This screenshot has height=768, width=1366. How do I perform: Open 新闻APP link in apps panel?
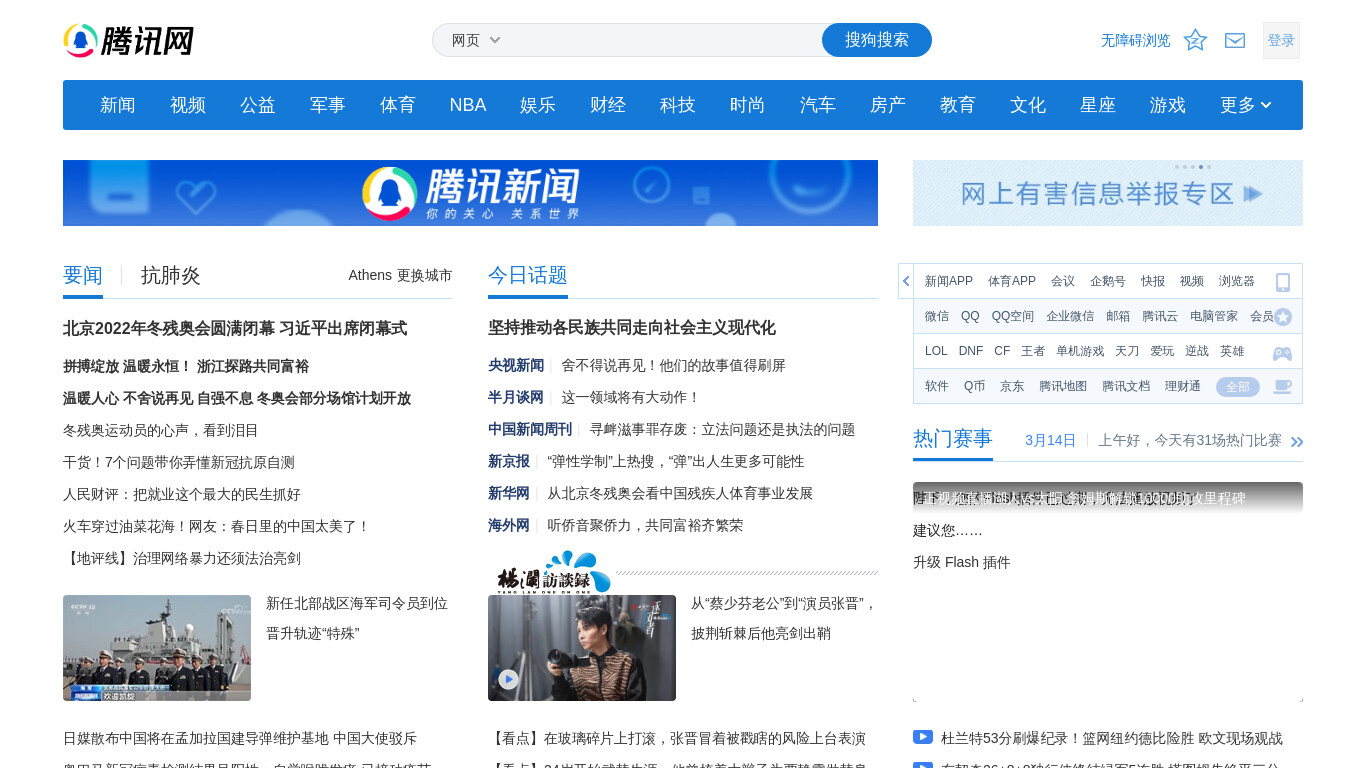[x=949, y=282]
